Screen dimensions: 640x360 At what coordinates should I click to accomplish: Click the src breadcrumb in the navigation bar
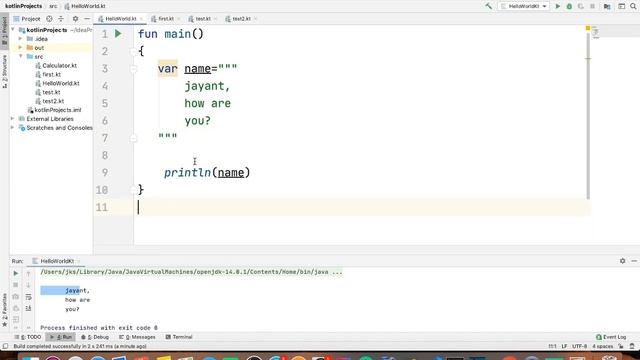53,6
